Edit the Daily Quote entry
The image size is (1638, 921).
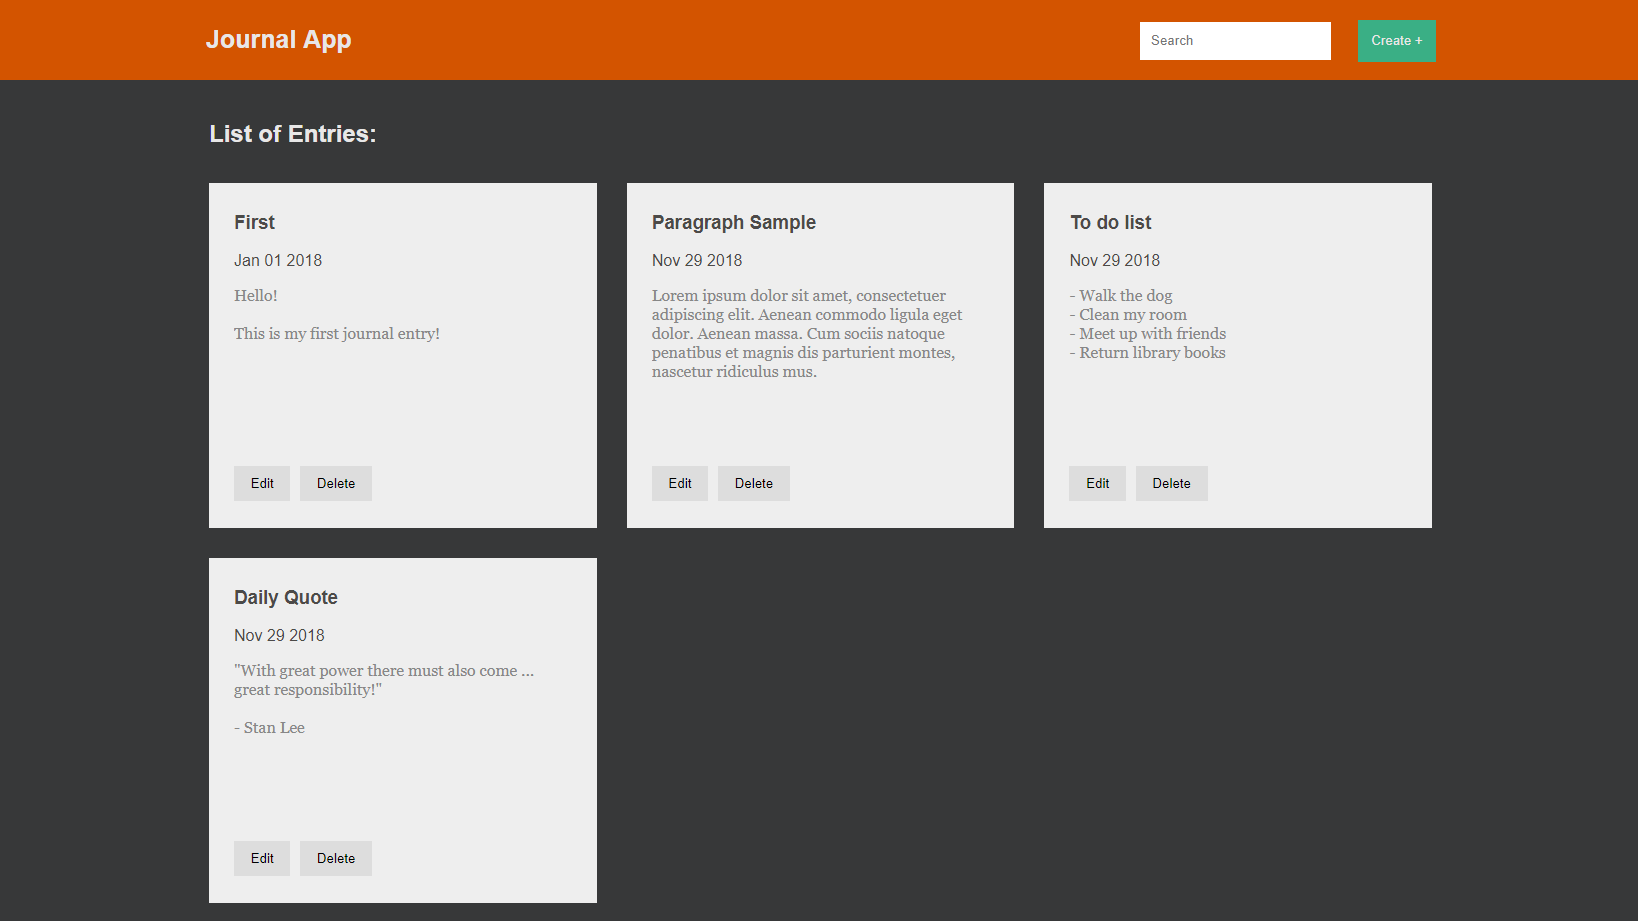coord(262,858)
